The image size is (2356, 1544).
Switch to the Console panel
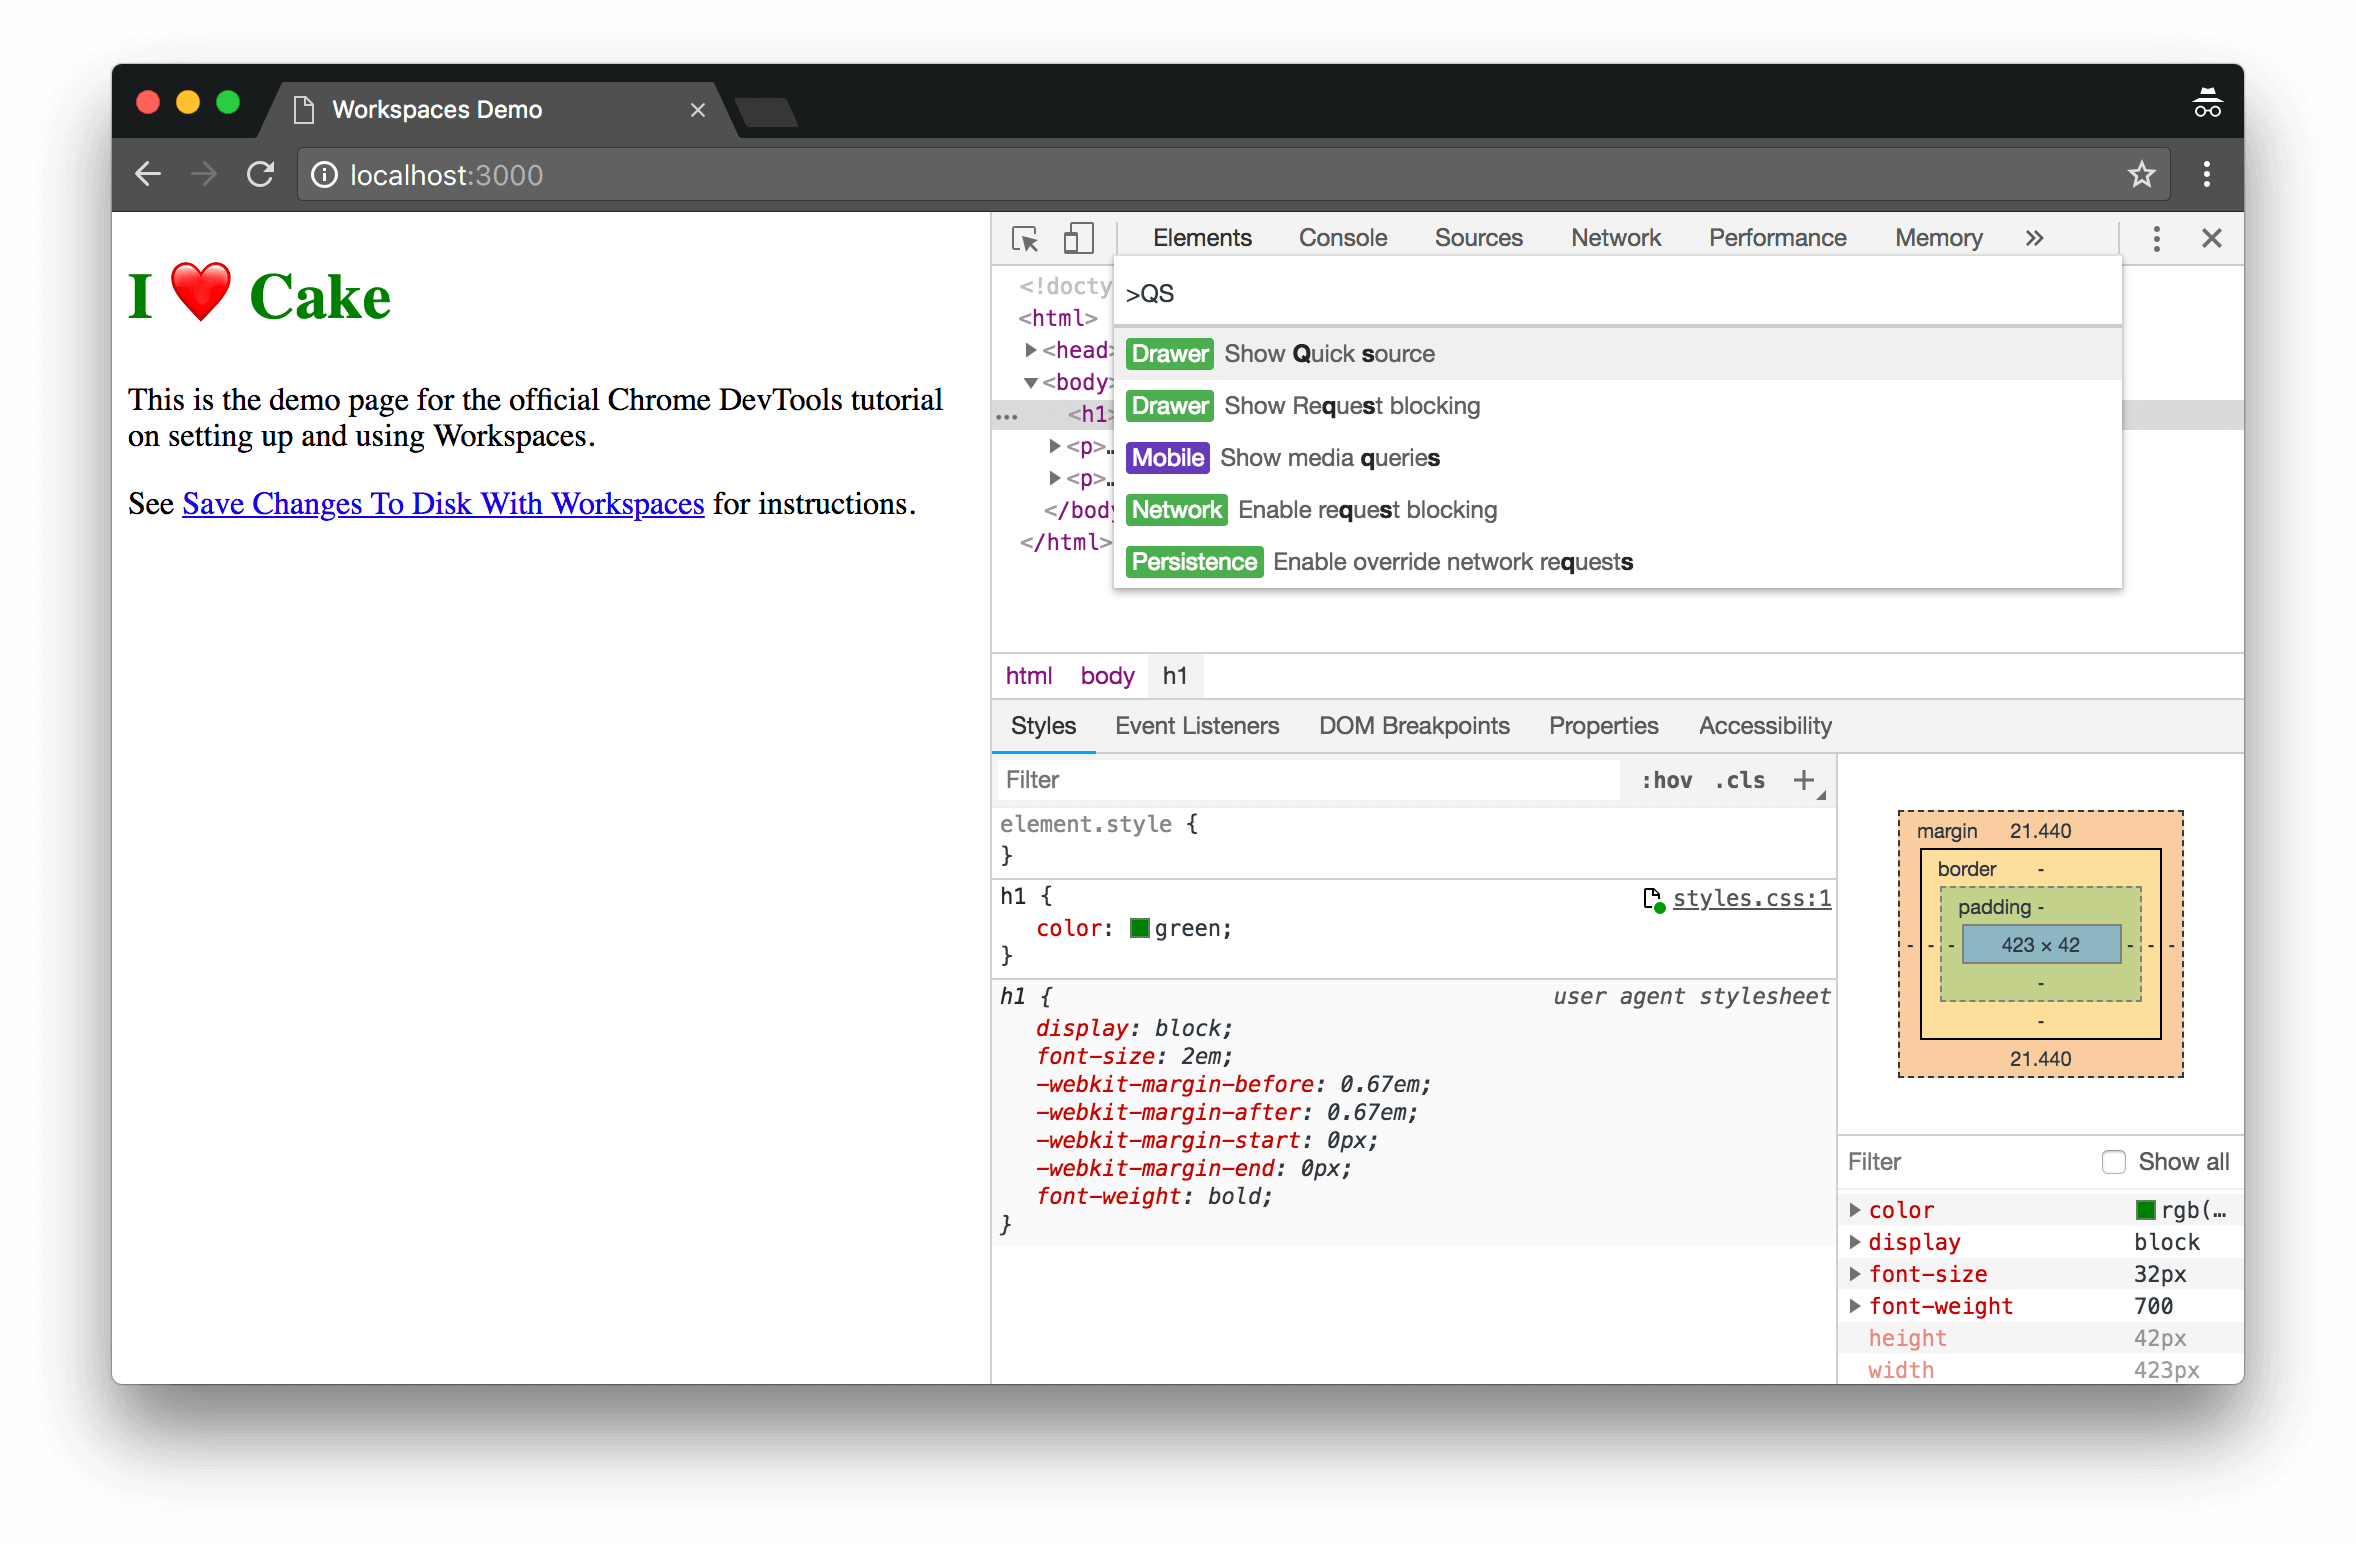[x=1342, y=238]
